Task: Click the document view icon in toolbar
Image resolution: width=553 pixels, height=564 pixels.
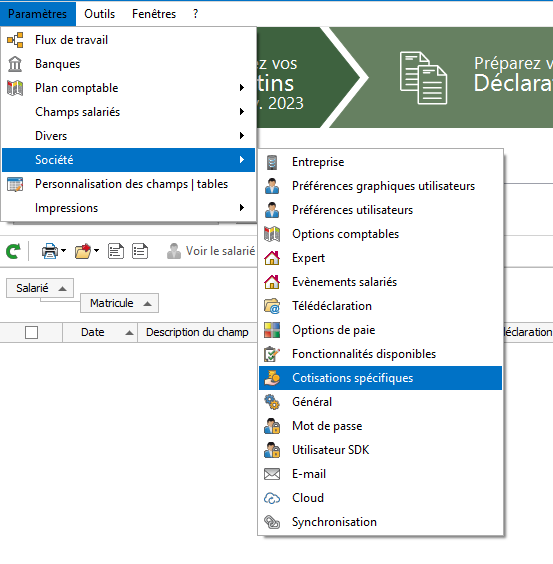Action: pyautogui.click(x=116, y=251)
